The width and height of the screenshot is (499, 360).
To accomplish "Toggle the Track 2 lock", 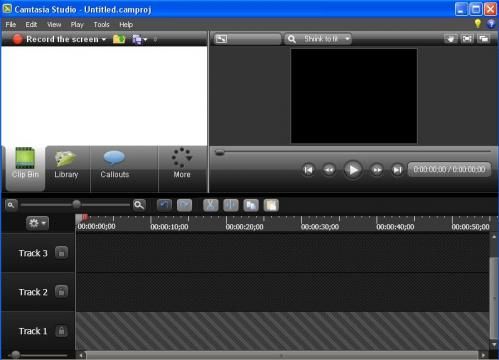I will [61, 292].
